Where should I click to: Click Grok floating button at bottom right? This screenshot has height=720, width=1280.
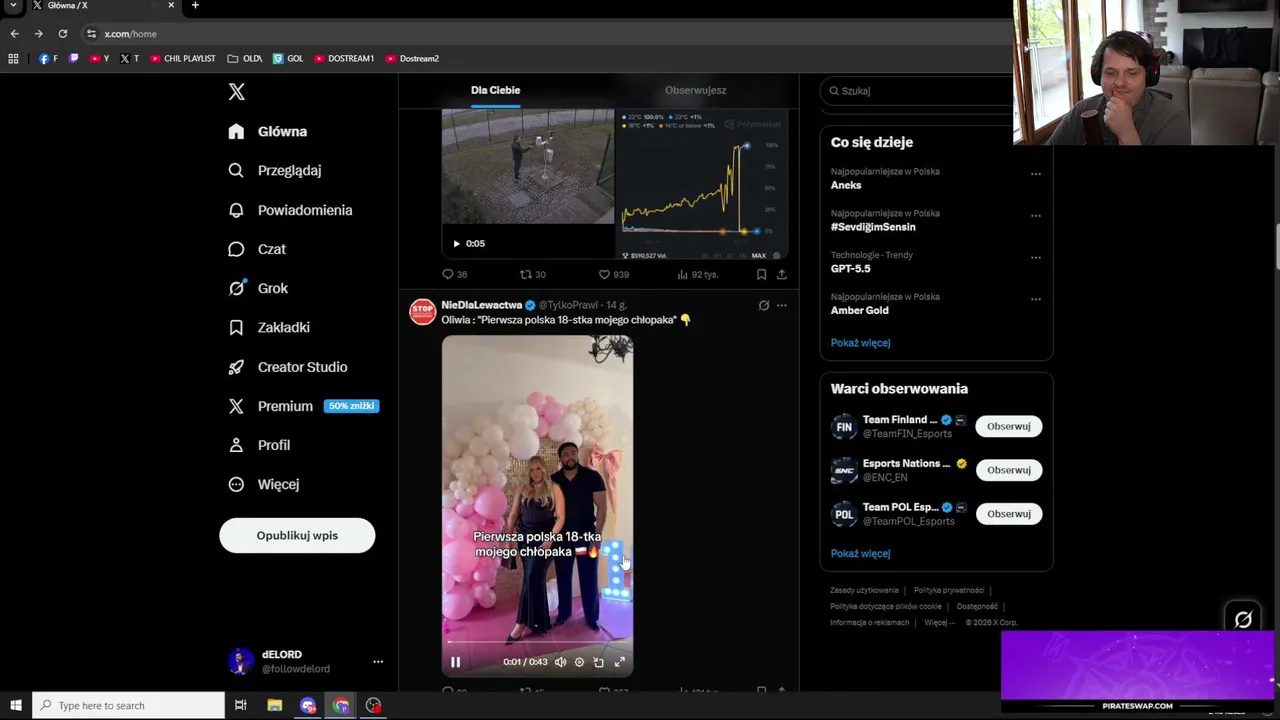[x=1243, y=620]
